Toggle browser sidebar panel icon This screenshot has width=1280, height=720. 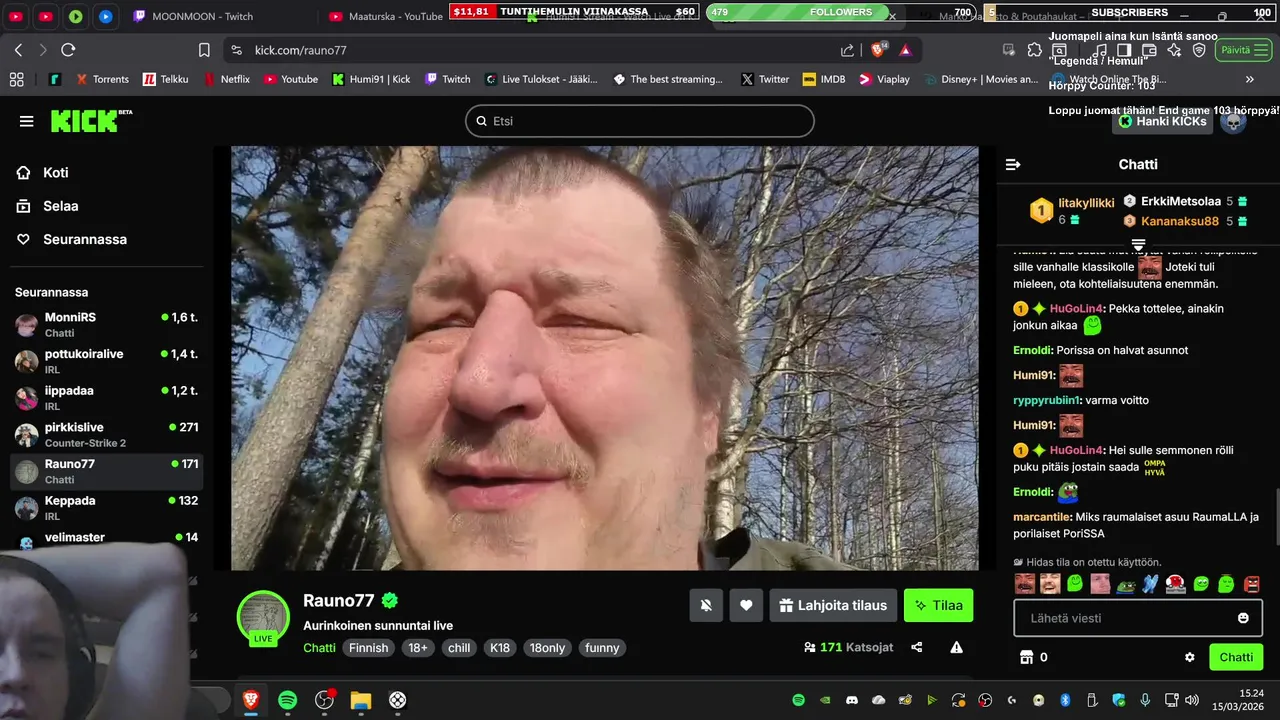point(1124,50)
